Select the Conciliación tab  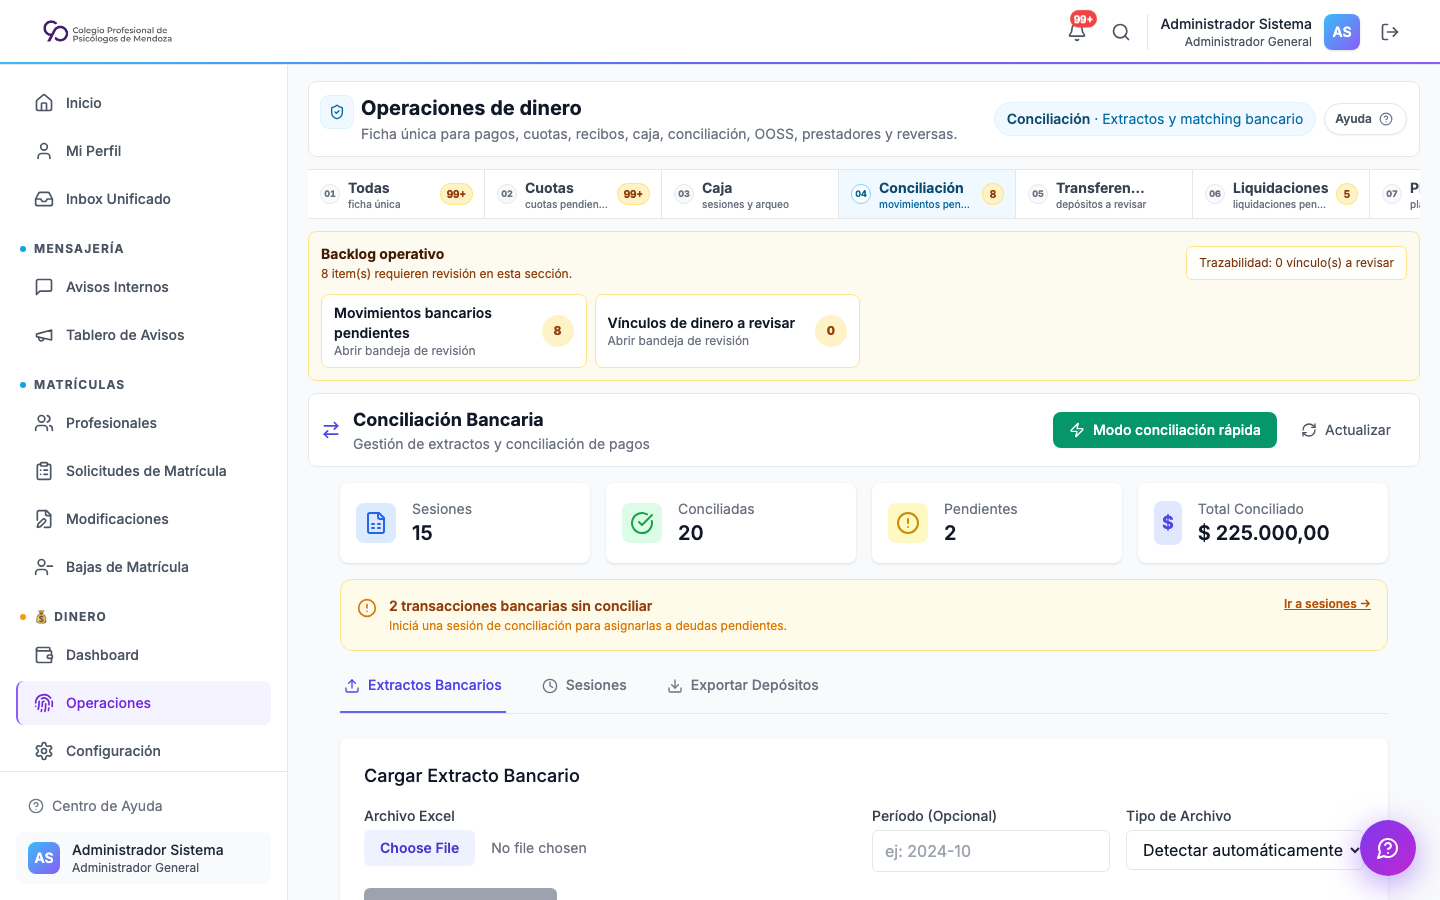(x=927, y=194)
